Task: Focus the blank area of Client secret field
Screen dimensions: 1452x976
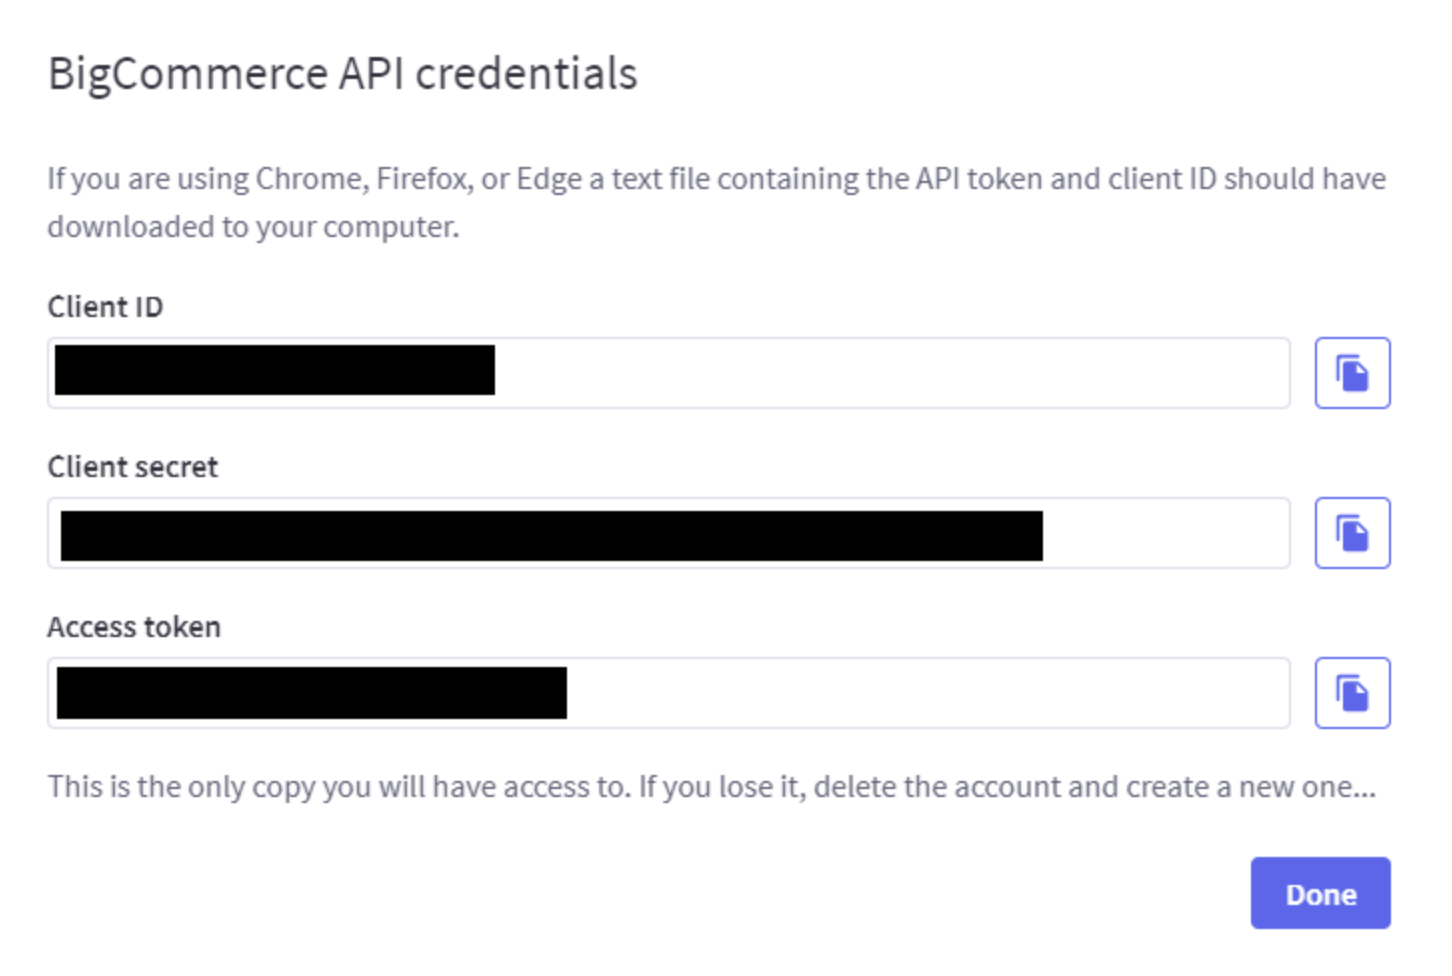Action: pyautogui.click(x=1165, y=533)
